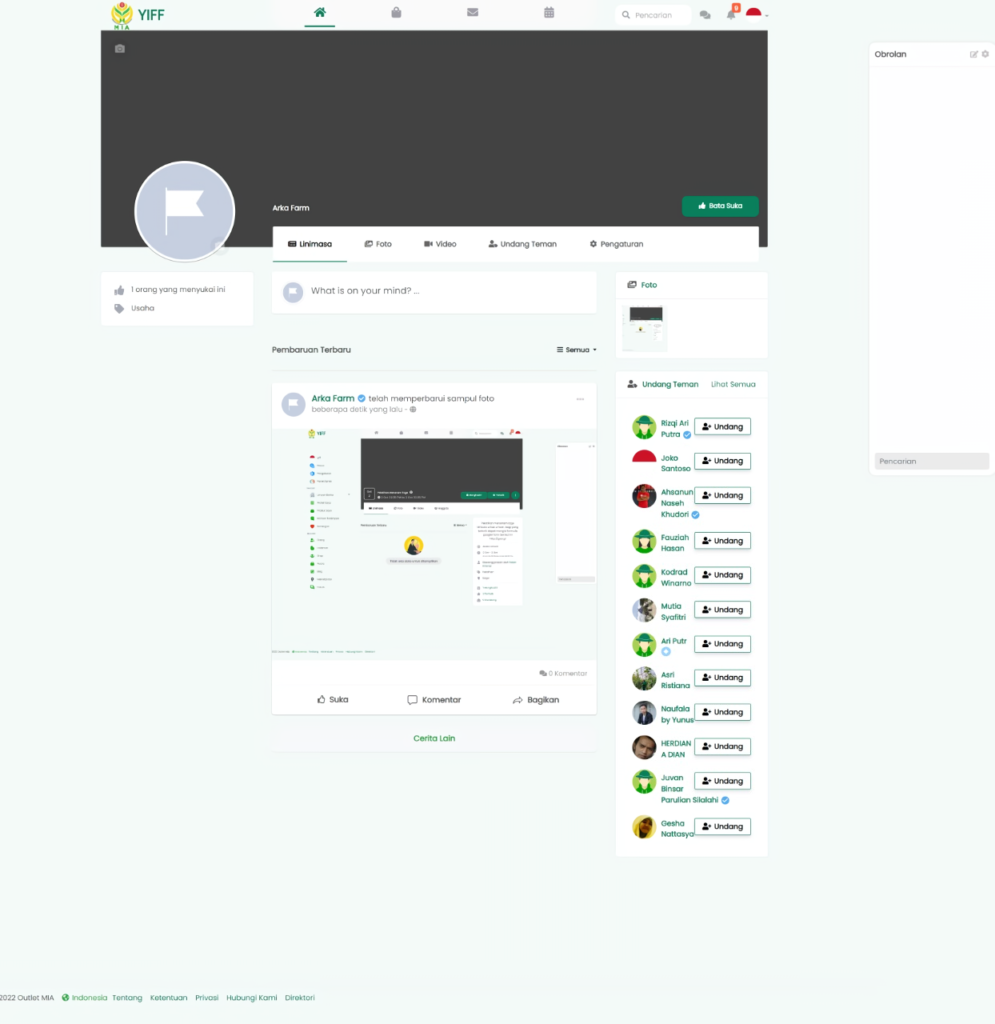This screenshot has height=1024, width=995.
Task: Click the Batal Suka button
Action: [x=720, y=206]
